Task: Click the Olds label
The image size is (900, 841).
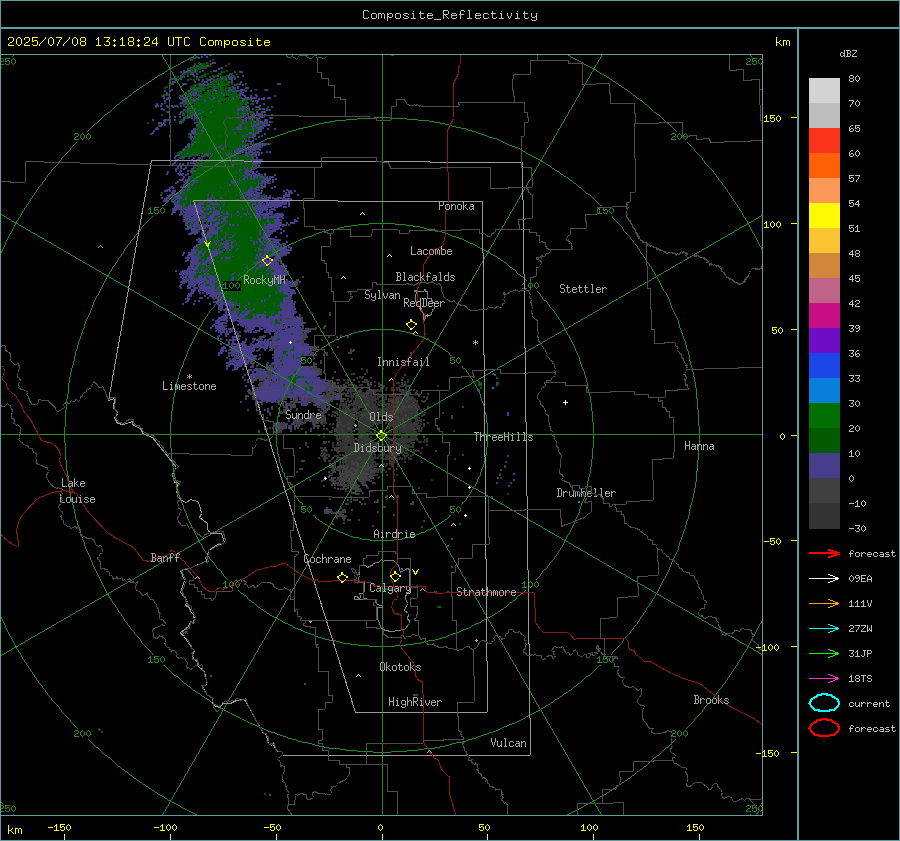Action: point(381,417)
